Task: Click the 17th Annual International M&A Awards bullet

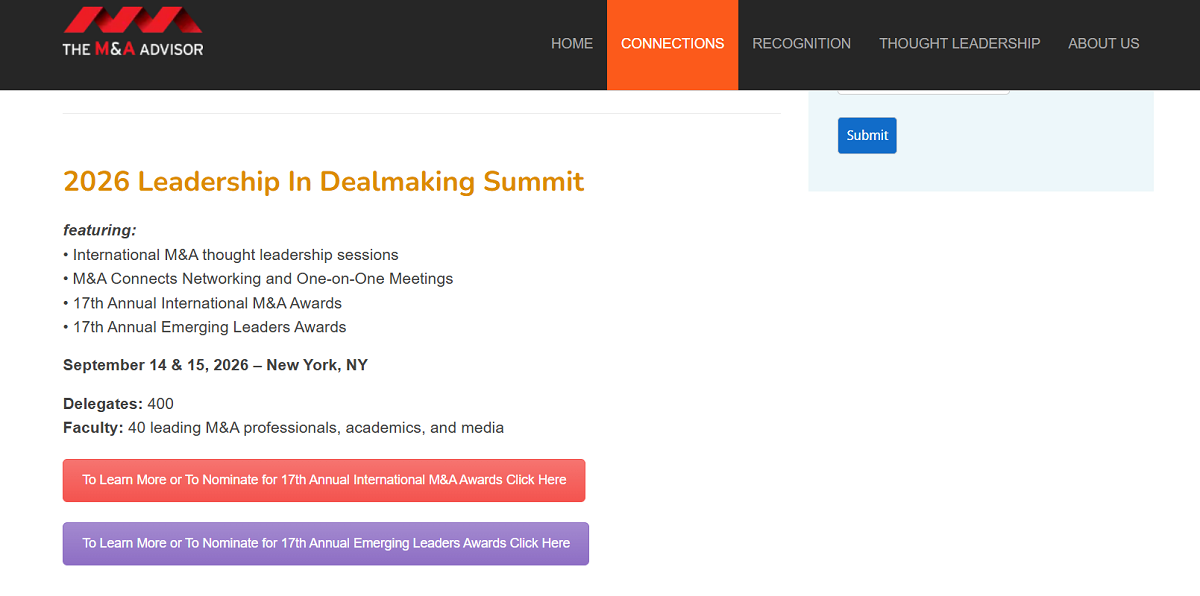Action: point(203,302)
